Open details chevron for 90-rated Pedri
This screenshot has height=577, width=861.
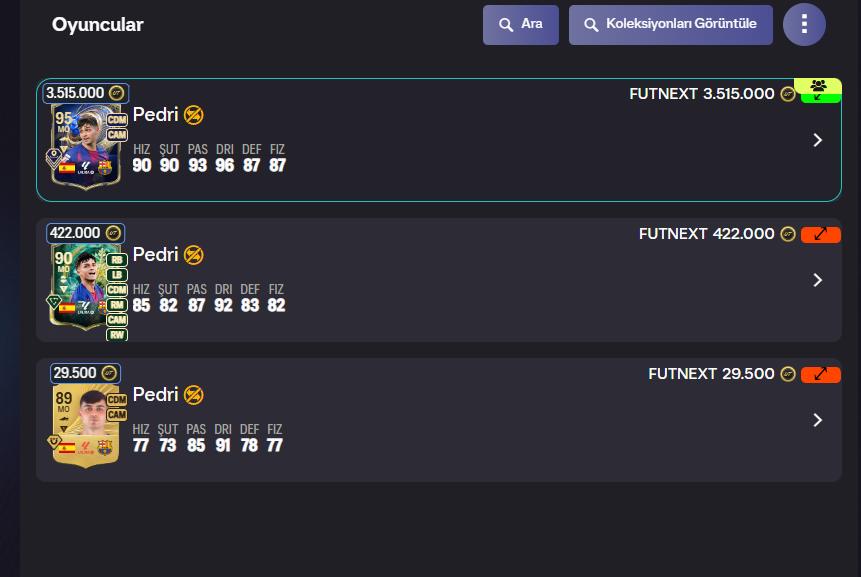818,280
